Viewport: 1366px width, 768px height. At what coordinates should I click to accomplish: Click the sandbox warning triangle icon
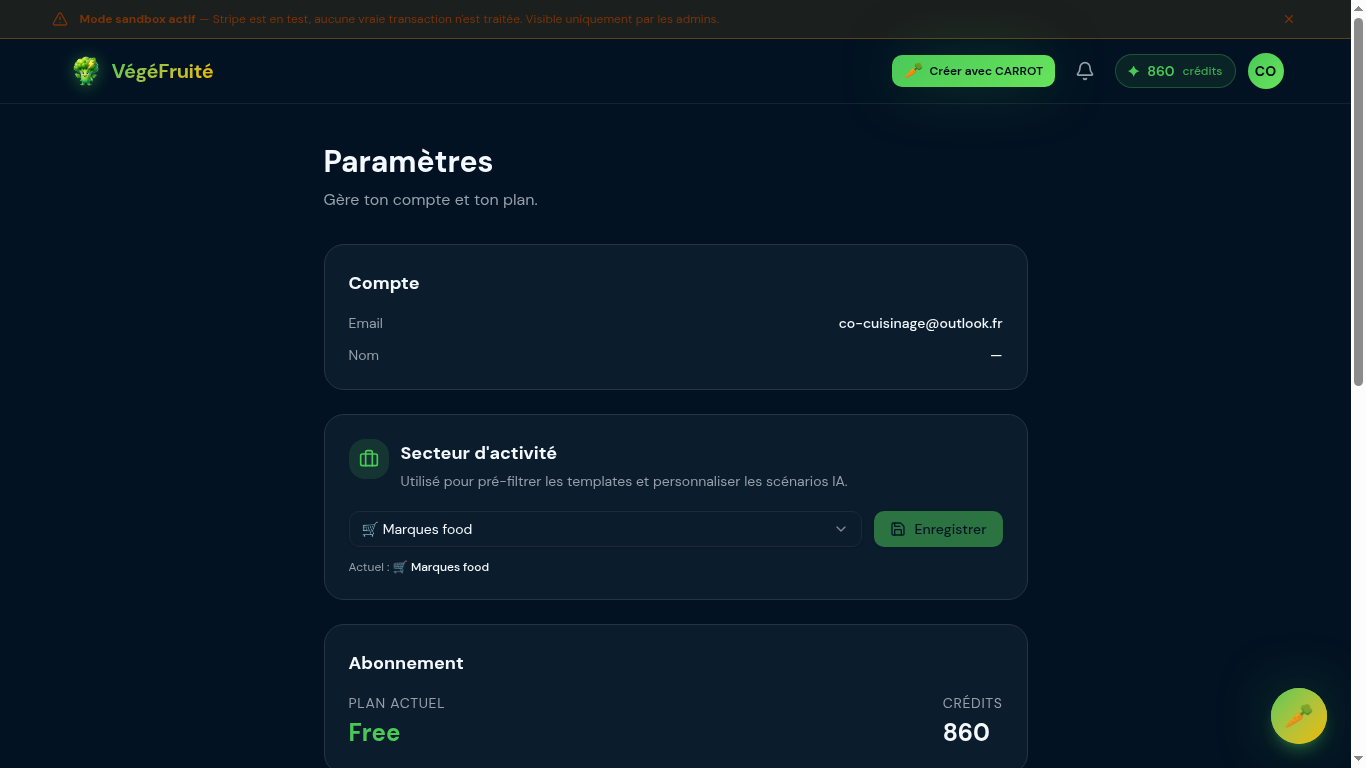point(60,19)
